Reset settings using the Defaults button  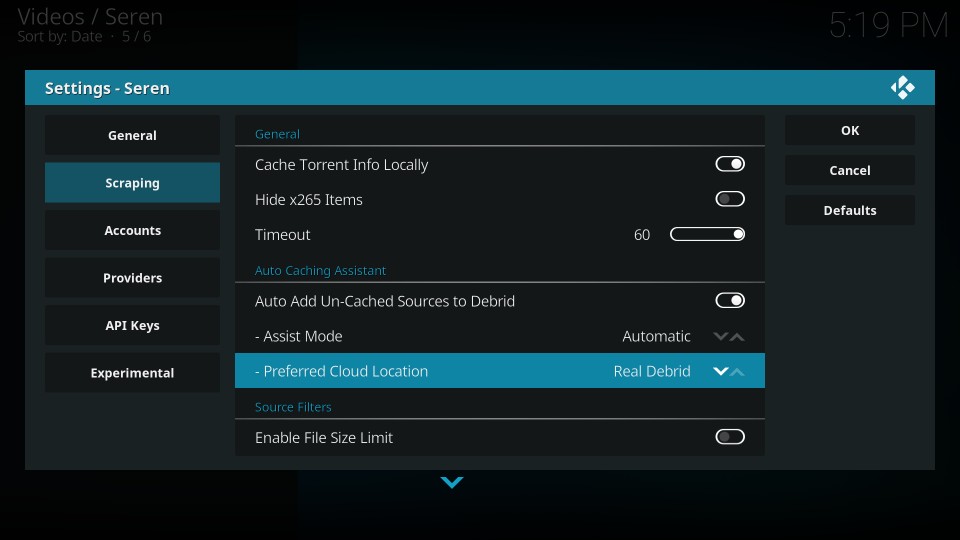[849, 210]
